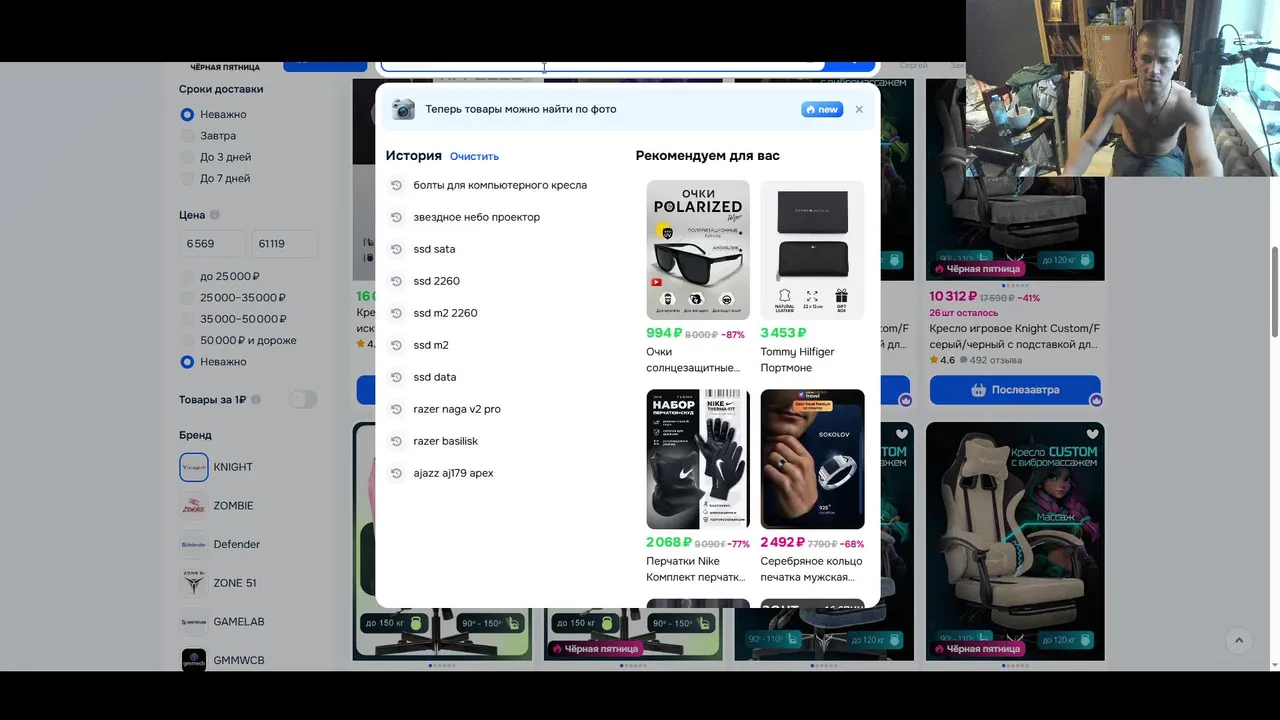Select KNIGHT brand logo filter

(194, 467)
